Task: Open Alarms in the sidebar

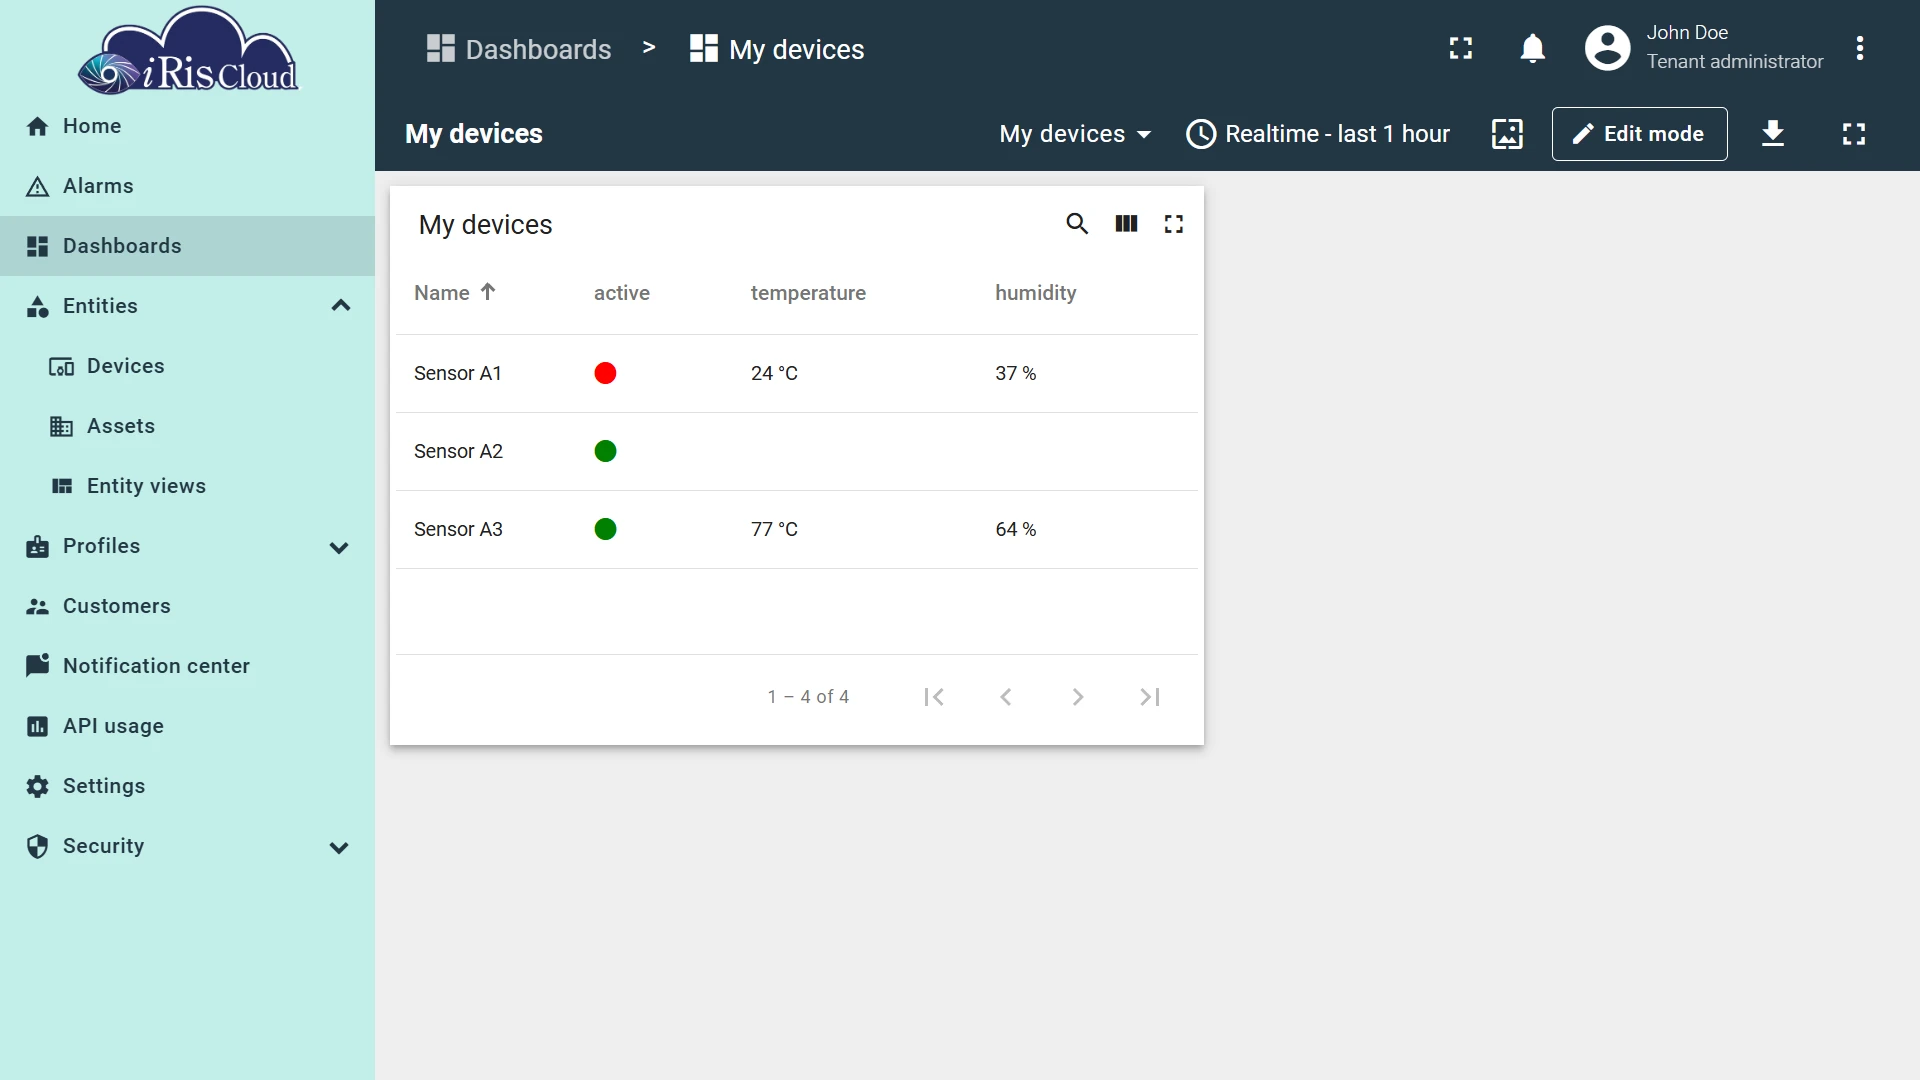Action: coord(187,186)
